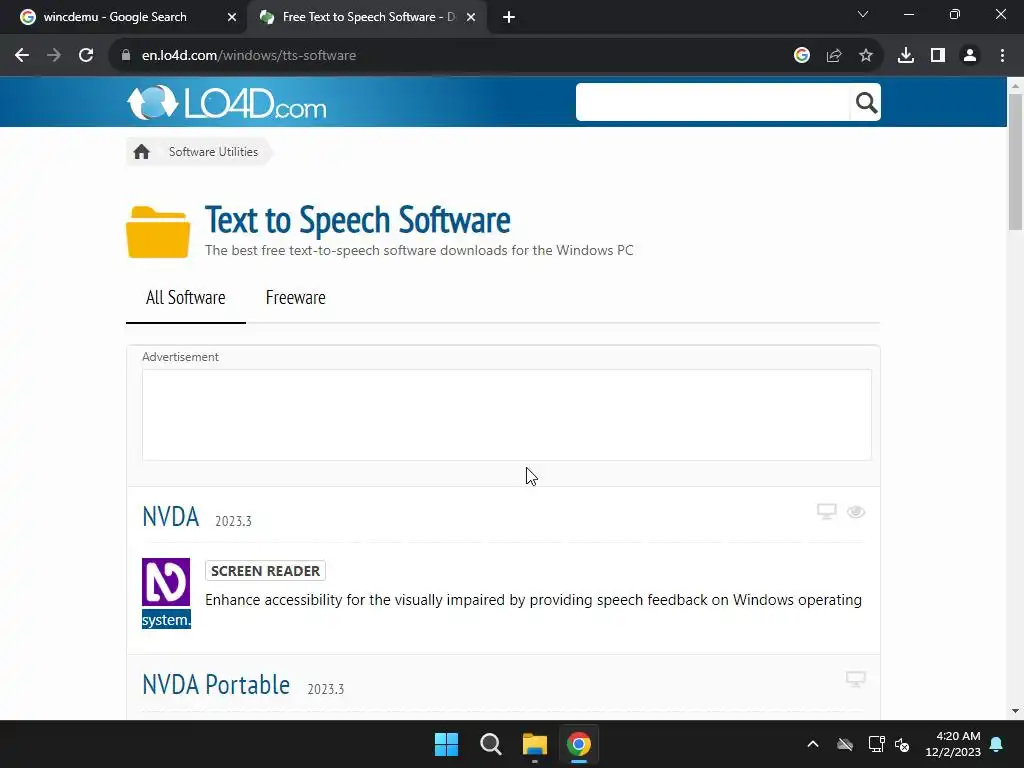Toggle the Chrome side panel
The width and height of the screenshot is (1024, 768).
pyautogui.click(x=938, y=56)
